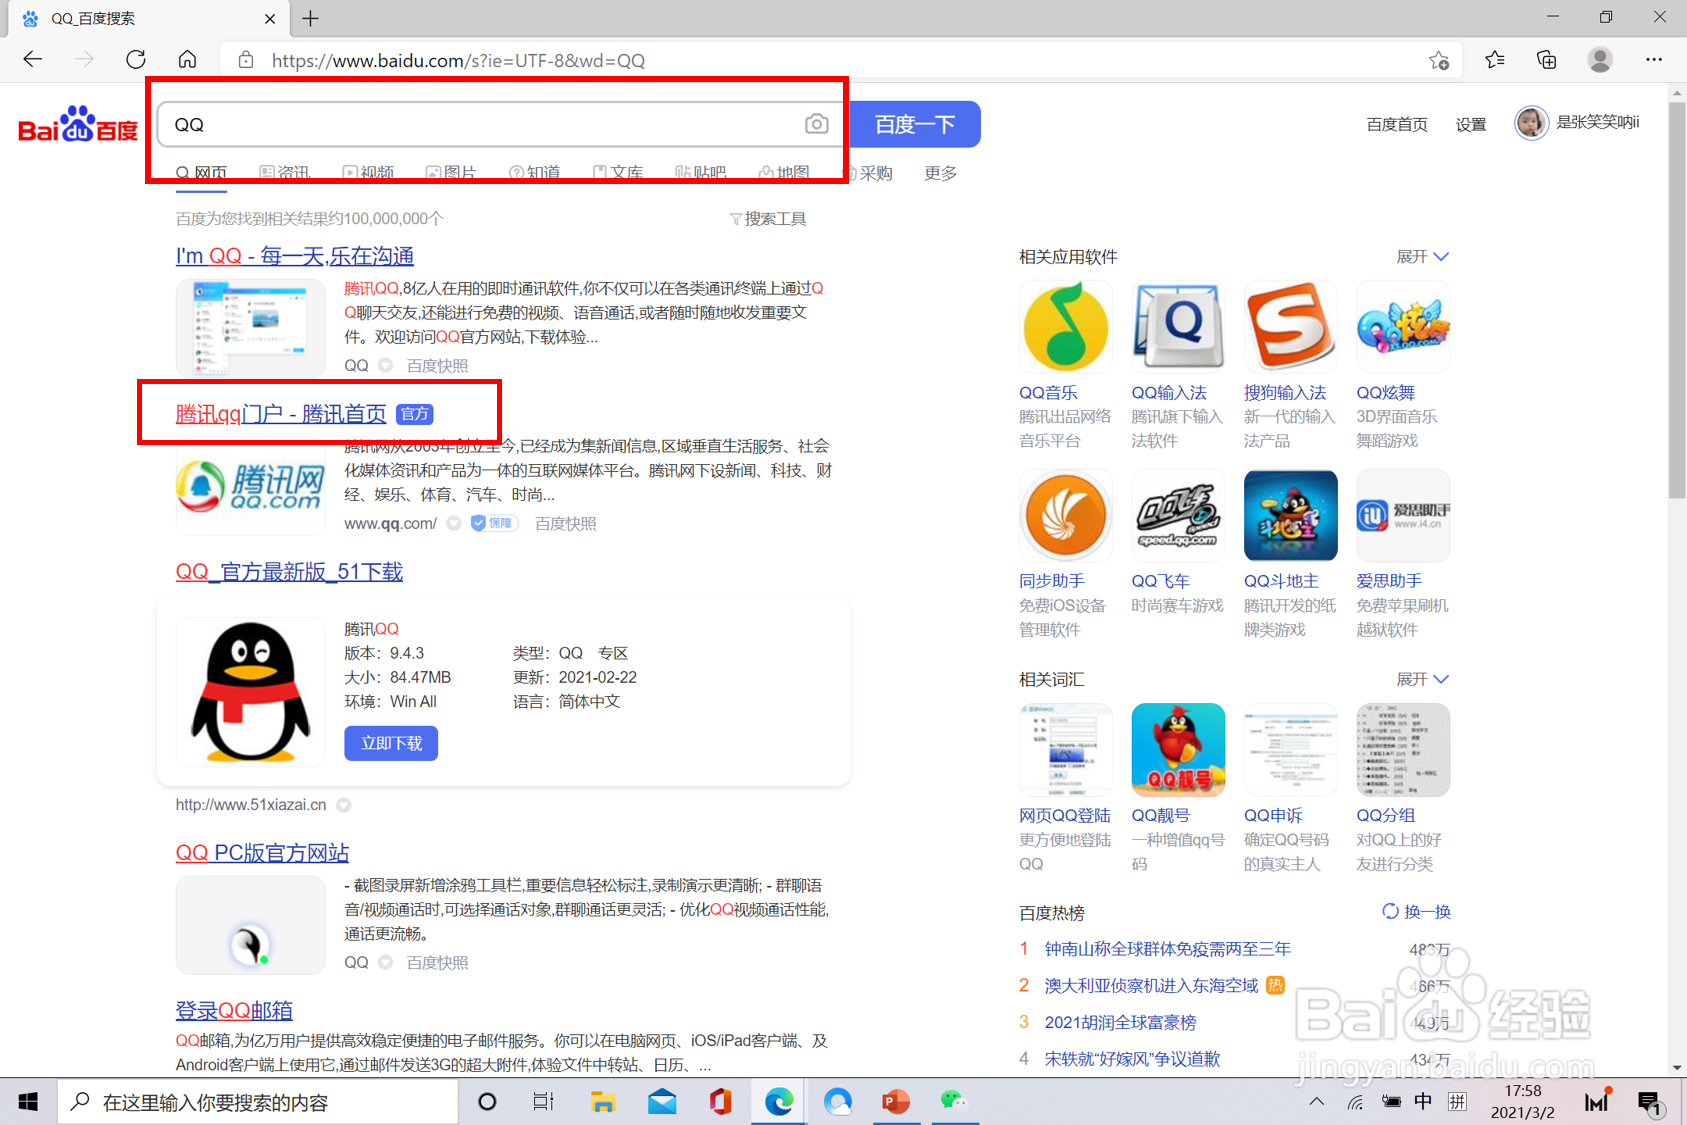This screenshot has height=1125, width=1687.
Task: Open 搜索工具 filter options
Action: (x=768, y=218)
